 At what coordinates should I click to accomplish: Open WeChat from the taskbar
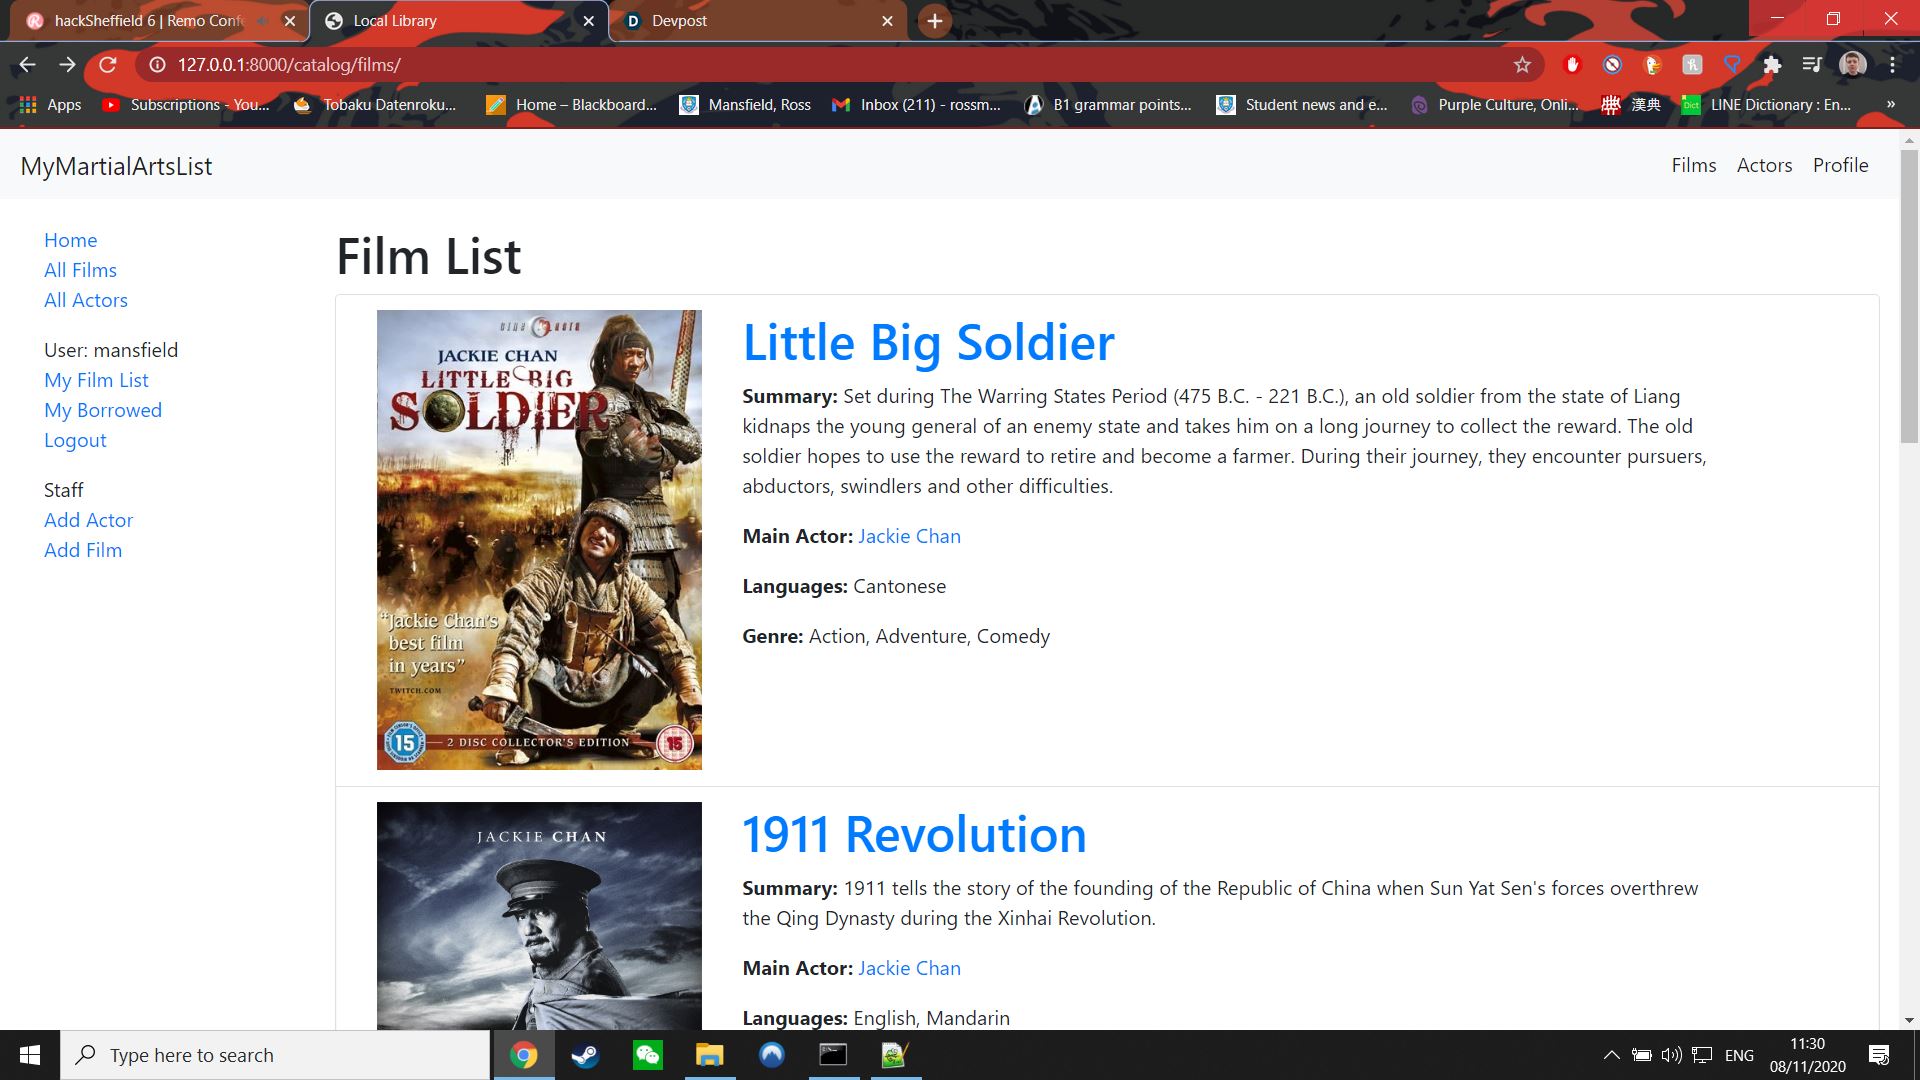[647, 1055]
